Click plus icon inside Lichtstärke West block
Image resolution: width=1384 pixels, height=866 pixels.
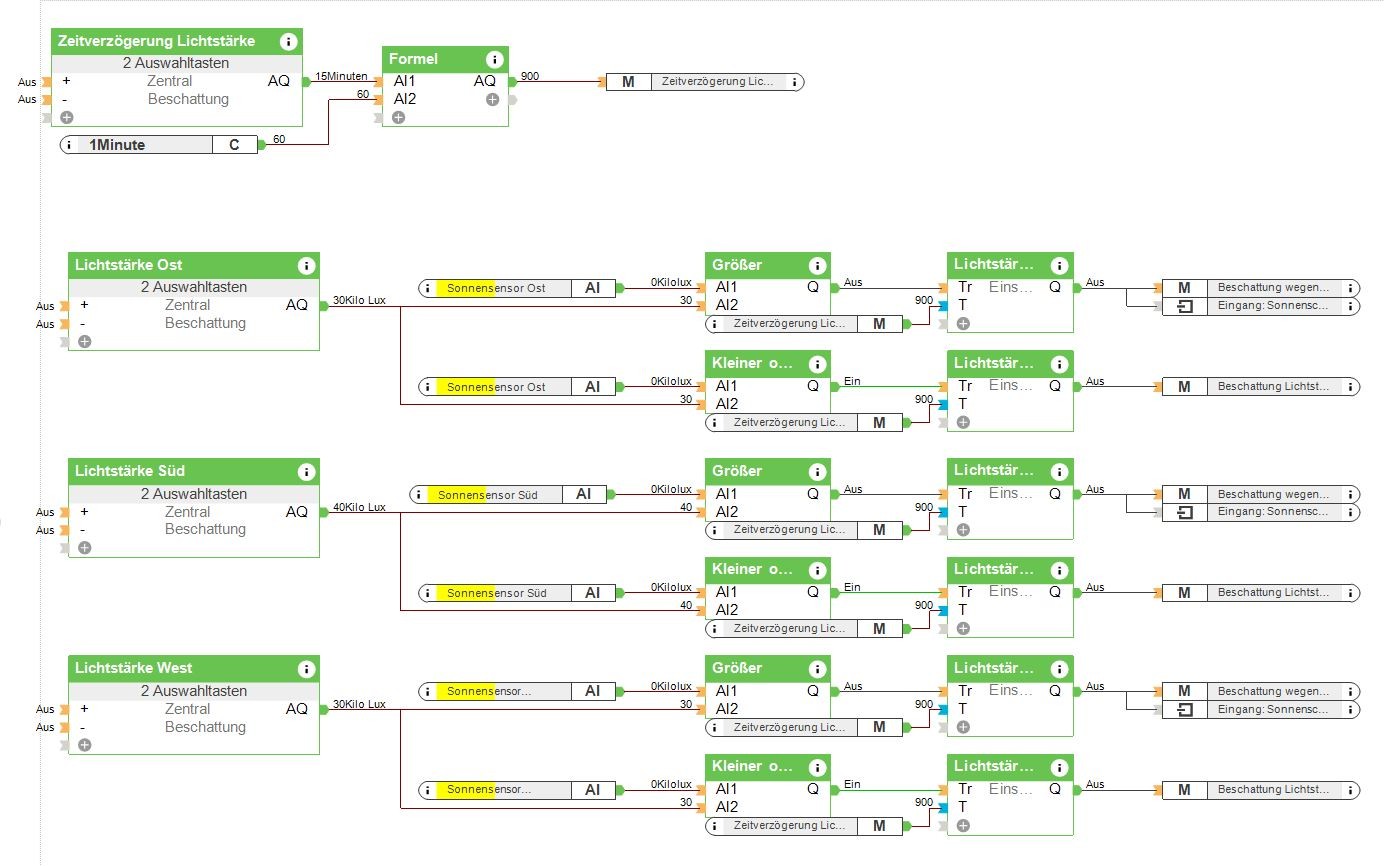(x=84, y=745)
